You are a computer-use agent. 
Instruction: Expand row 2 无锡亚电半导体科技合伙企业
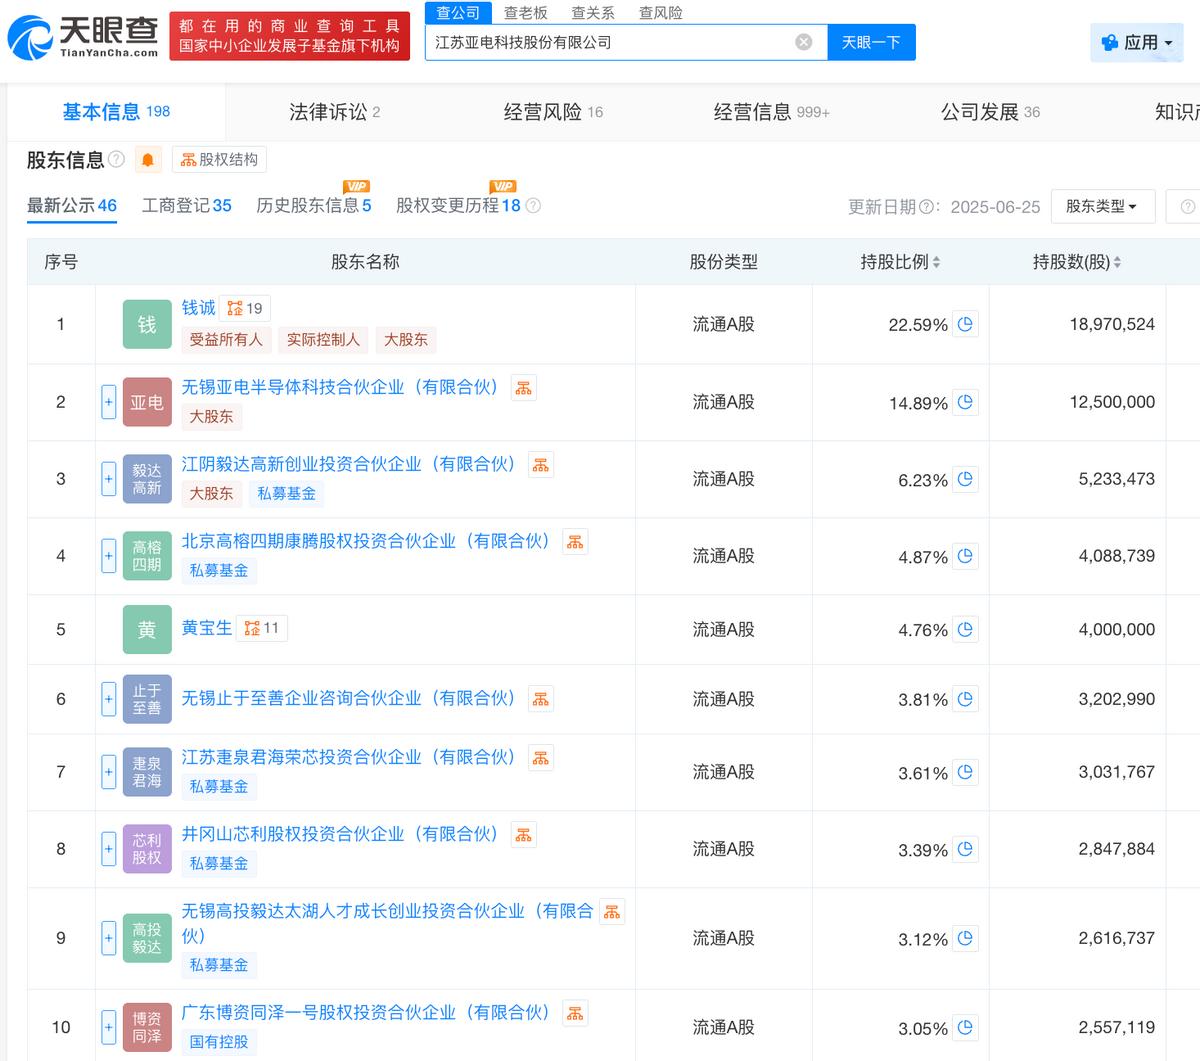pos(109,402)
